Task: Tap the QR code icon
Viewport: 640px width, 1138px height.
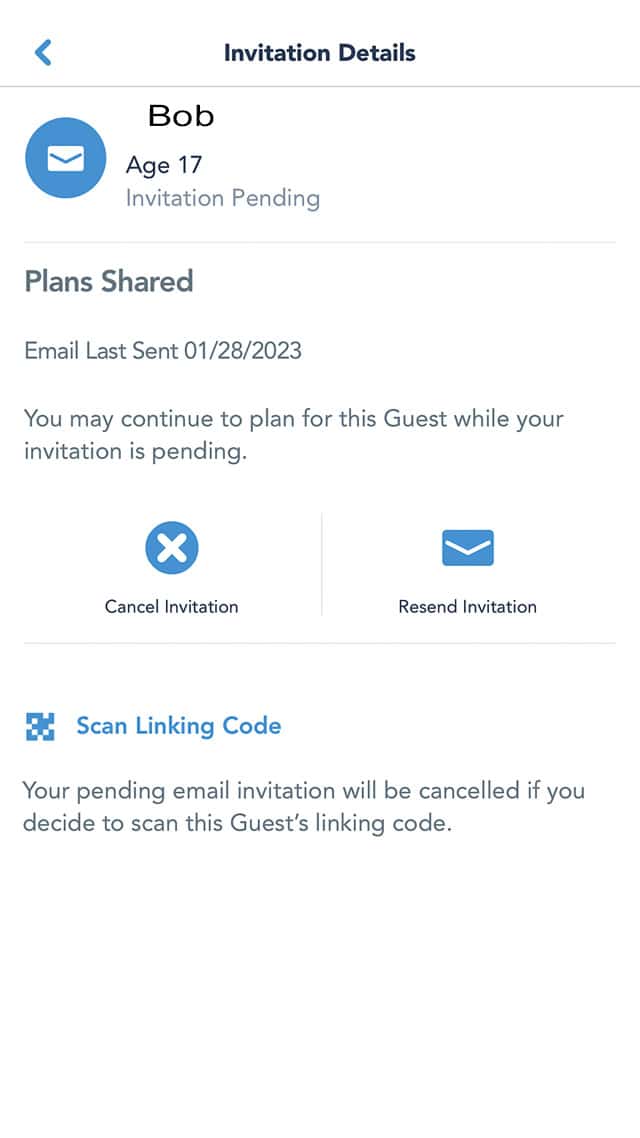Action: (40, 726)
